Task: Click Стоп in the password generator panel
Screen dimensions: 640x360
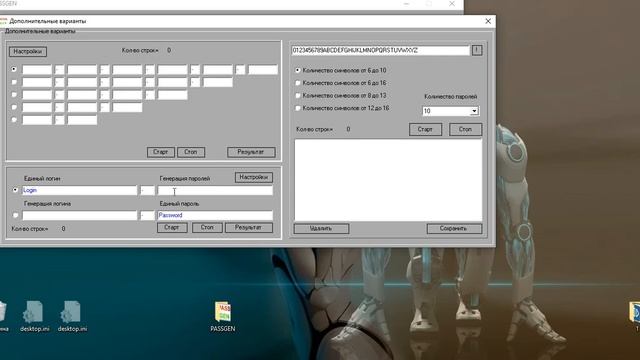Action: point(465,129)
